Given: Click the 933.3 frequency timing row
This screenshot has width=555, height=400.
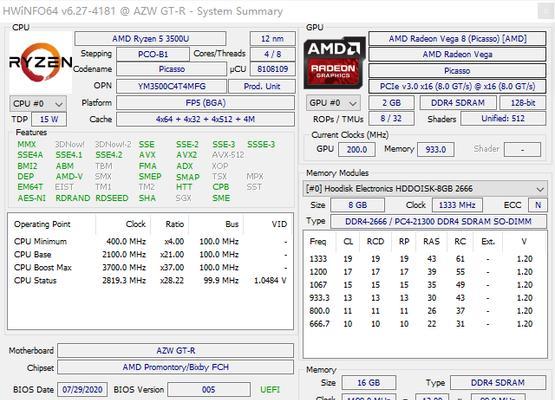Looking at the screenshot, I should click(x=425, y=298).
